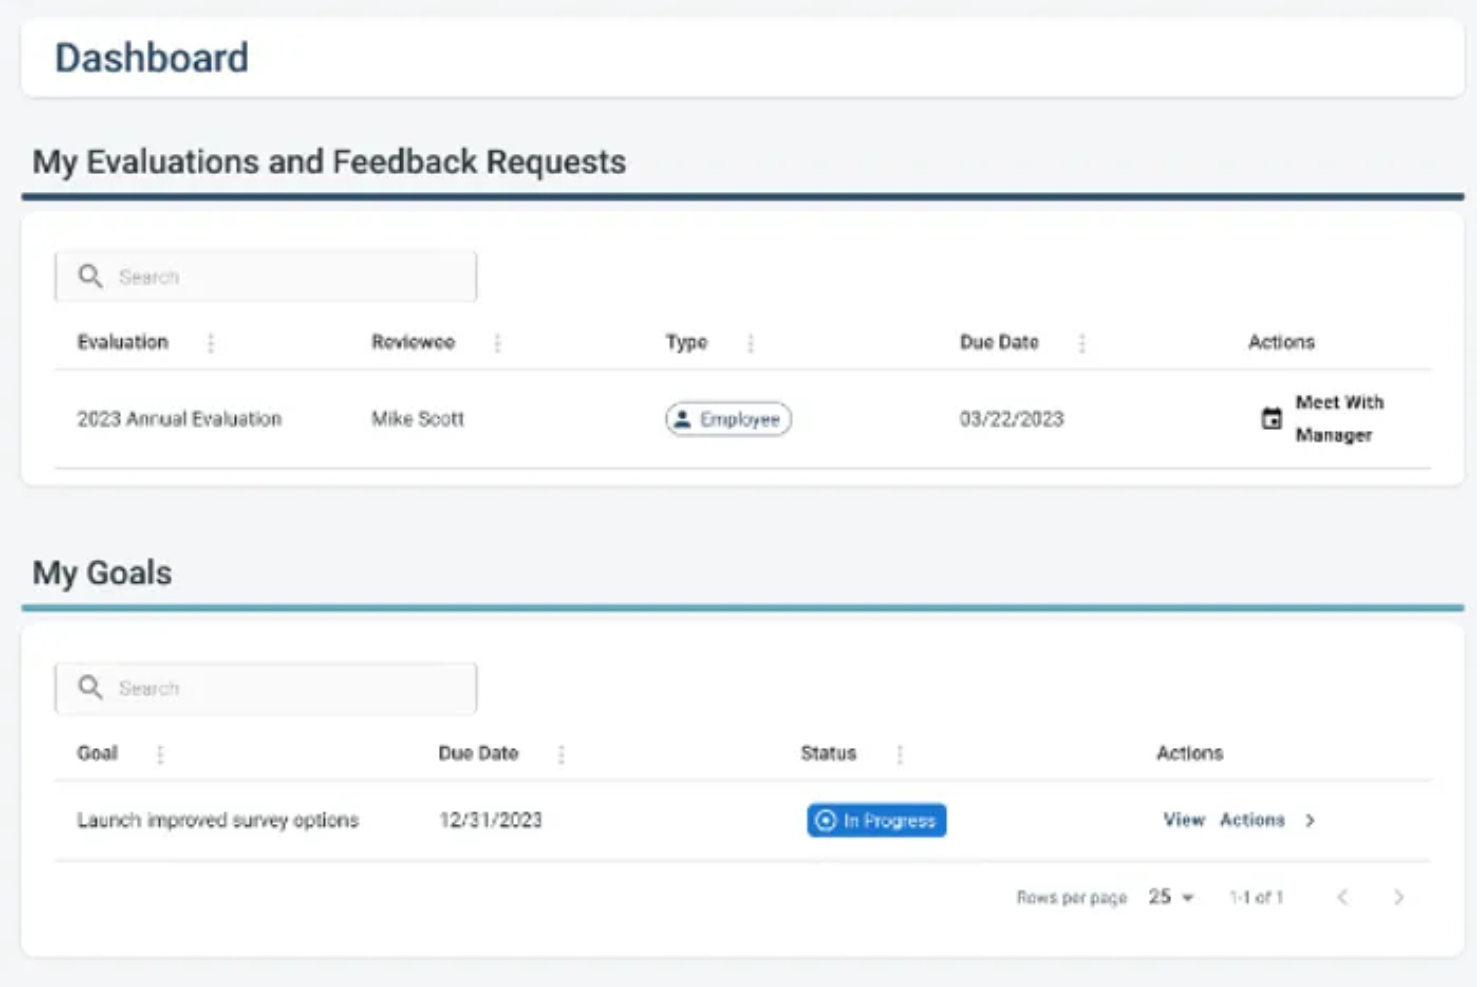Open column menu for Type header

click(x=750, y=342)
